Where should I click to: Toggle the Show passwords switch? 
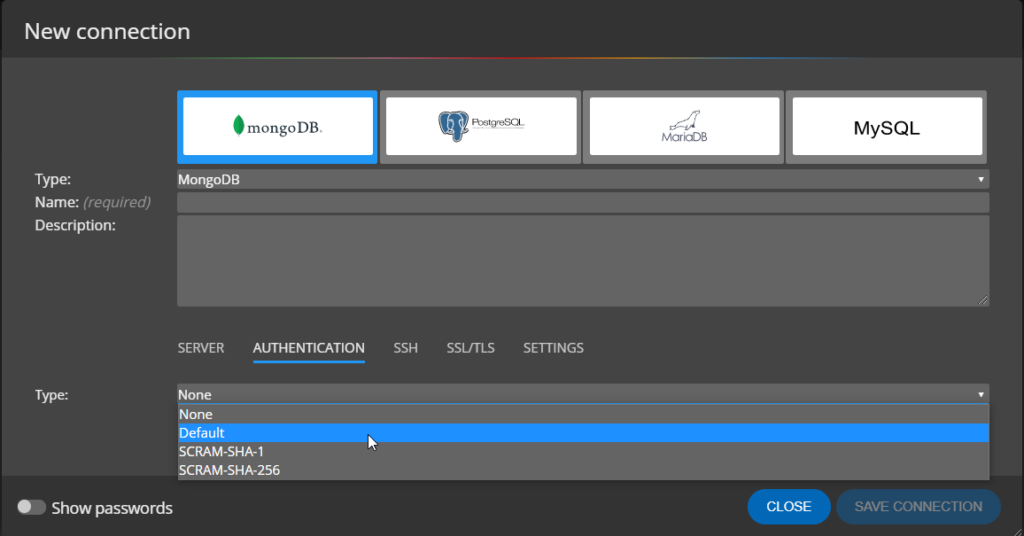coord(31,507)
